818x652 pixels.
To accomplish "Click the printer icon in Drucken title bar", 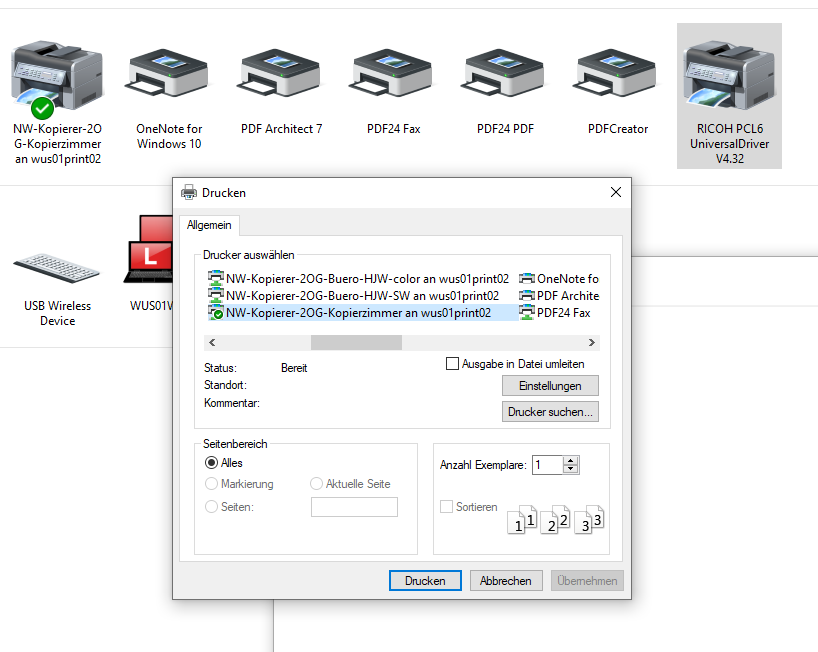I will coord(189,192).
